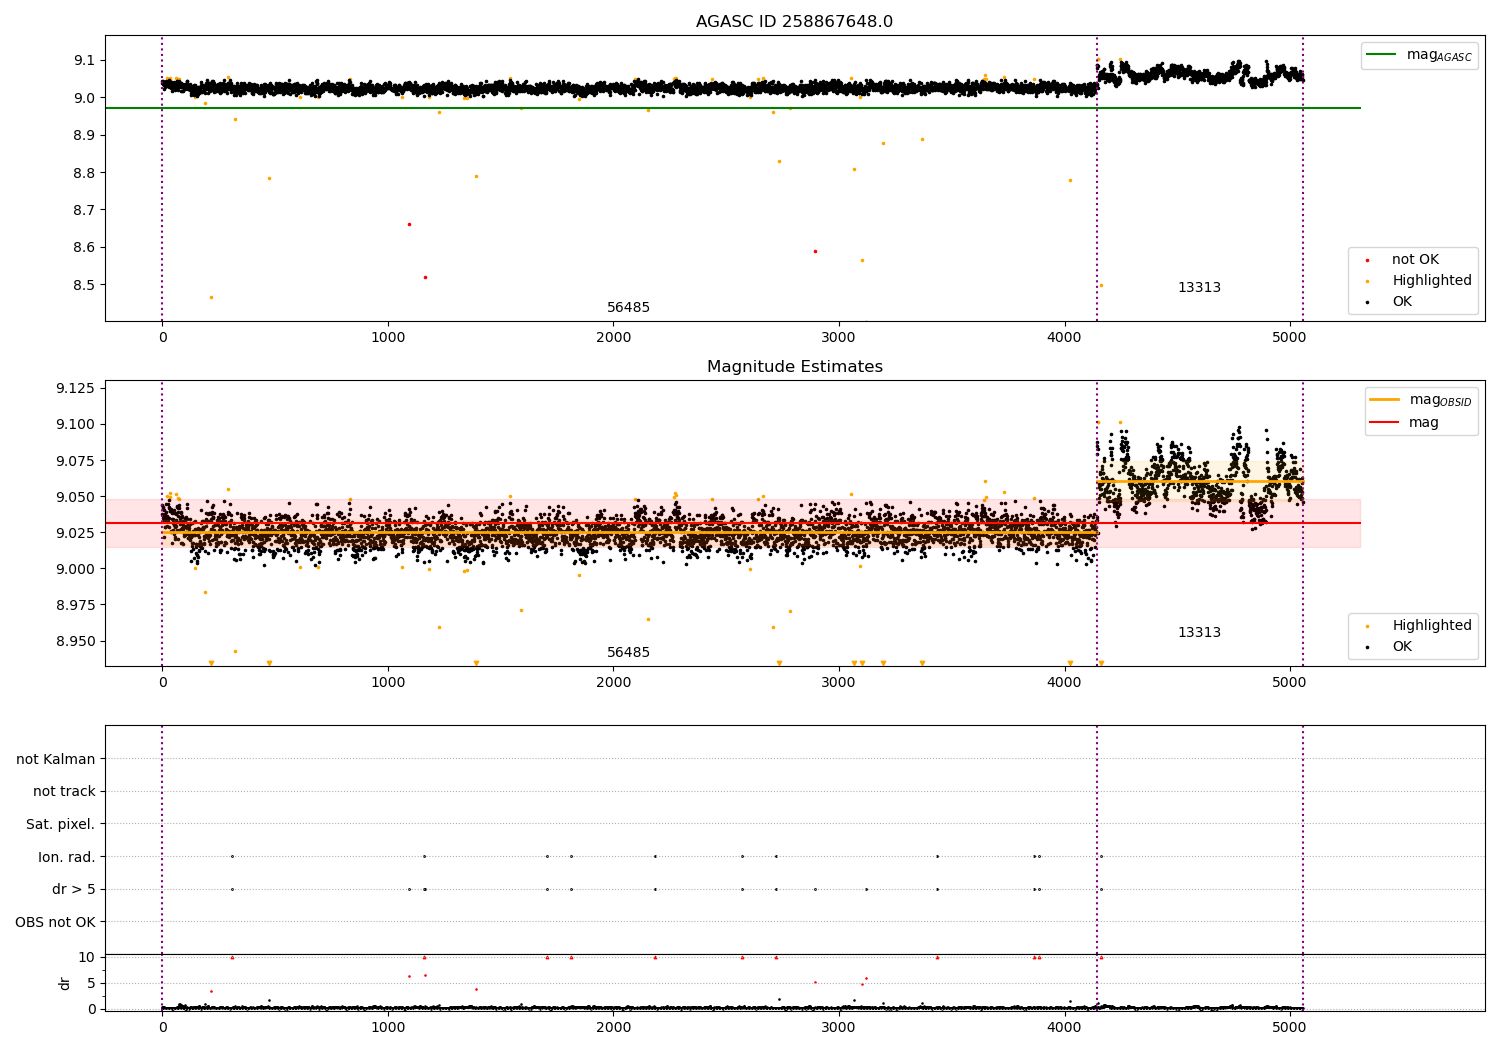The width and height of the screenshot is (1500, 1050).
Task: Click the "not Kalman" axis label
Action: 56,760
